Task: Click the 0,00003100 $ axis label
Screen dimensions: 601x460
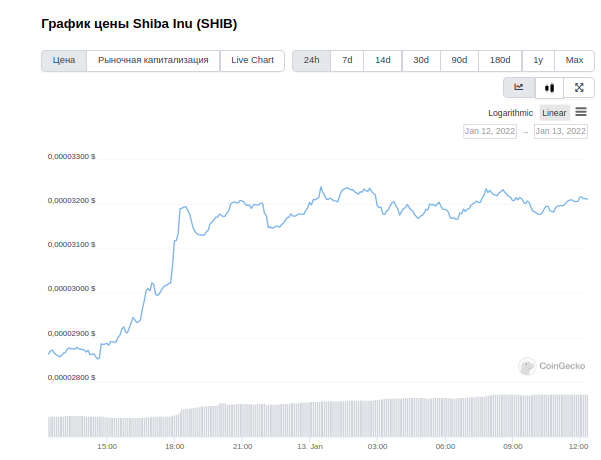Action: pos(71,244)
